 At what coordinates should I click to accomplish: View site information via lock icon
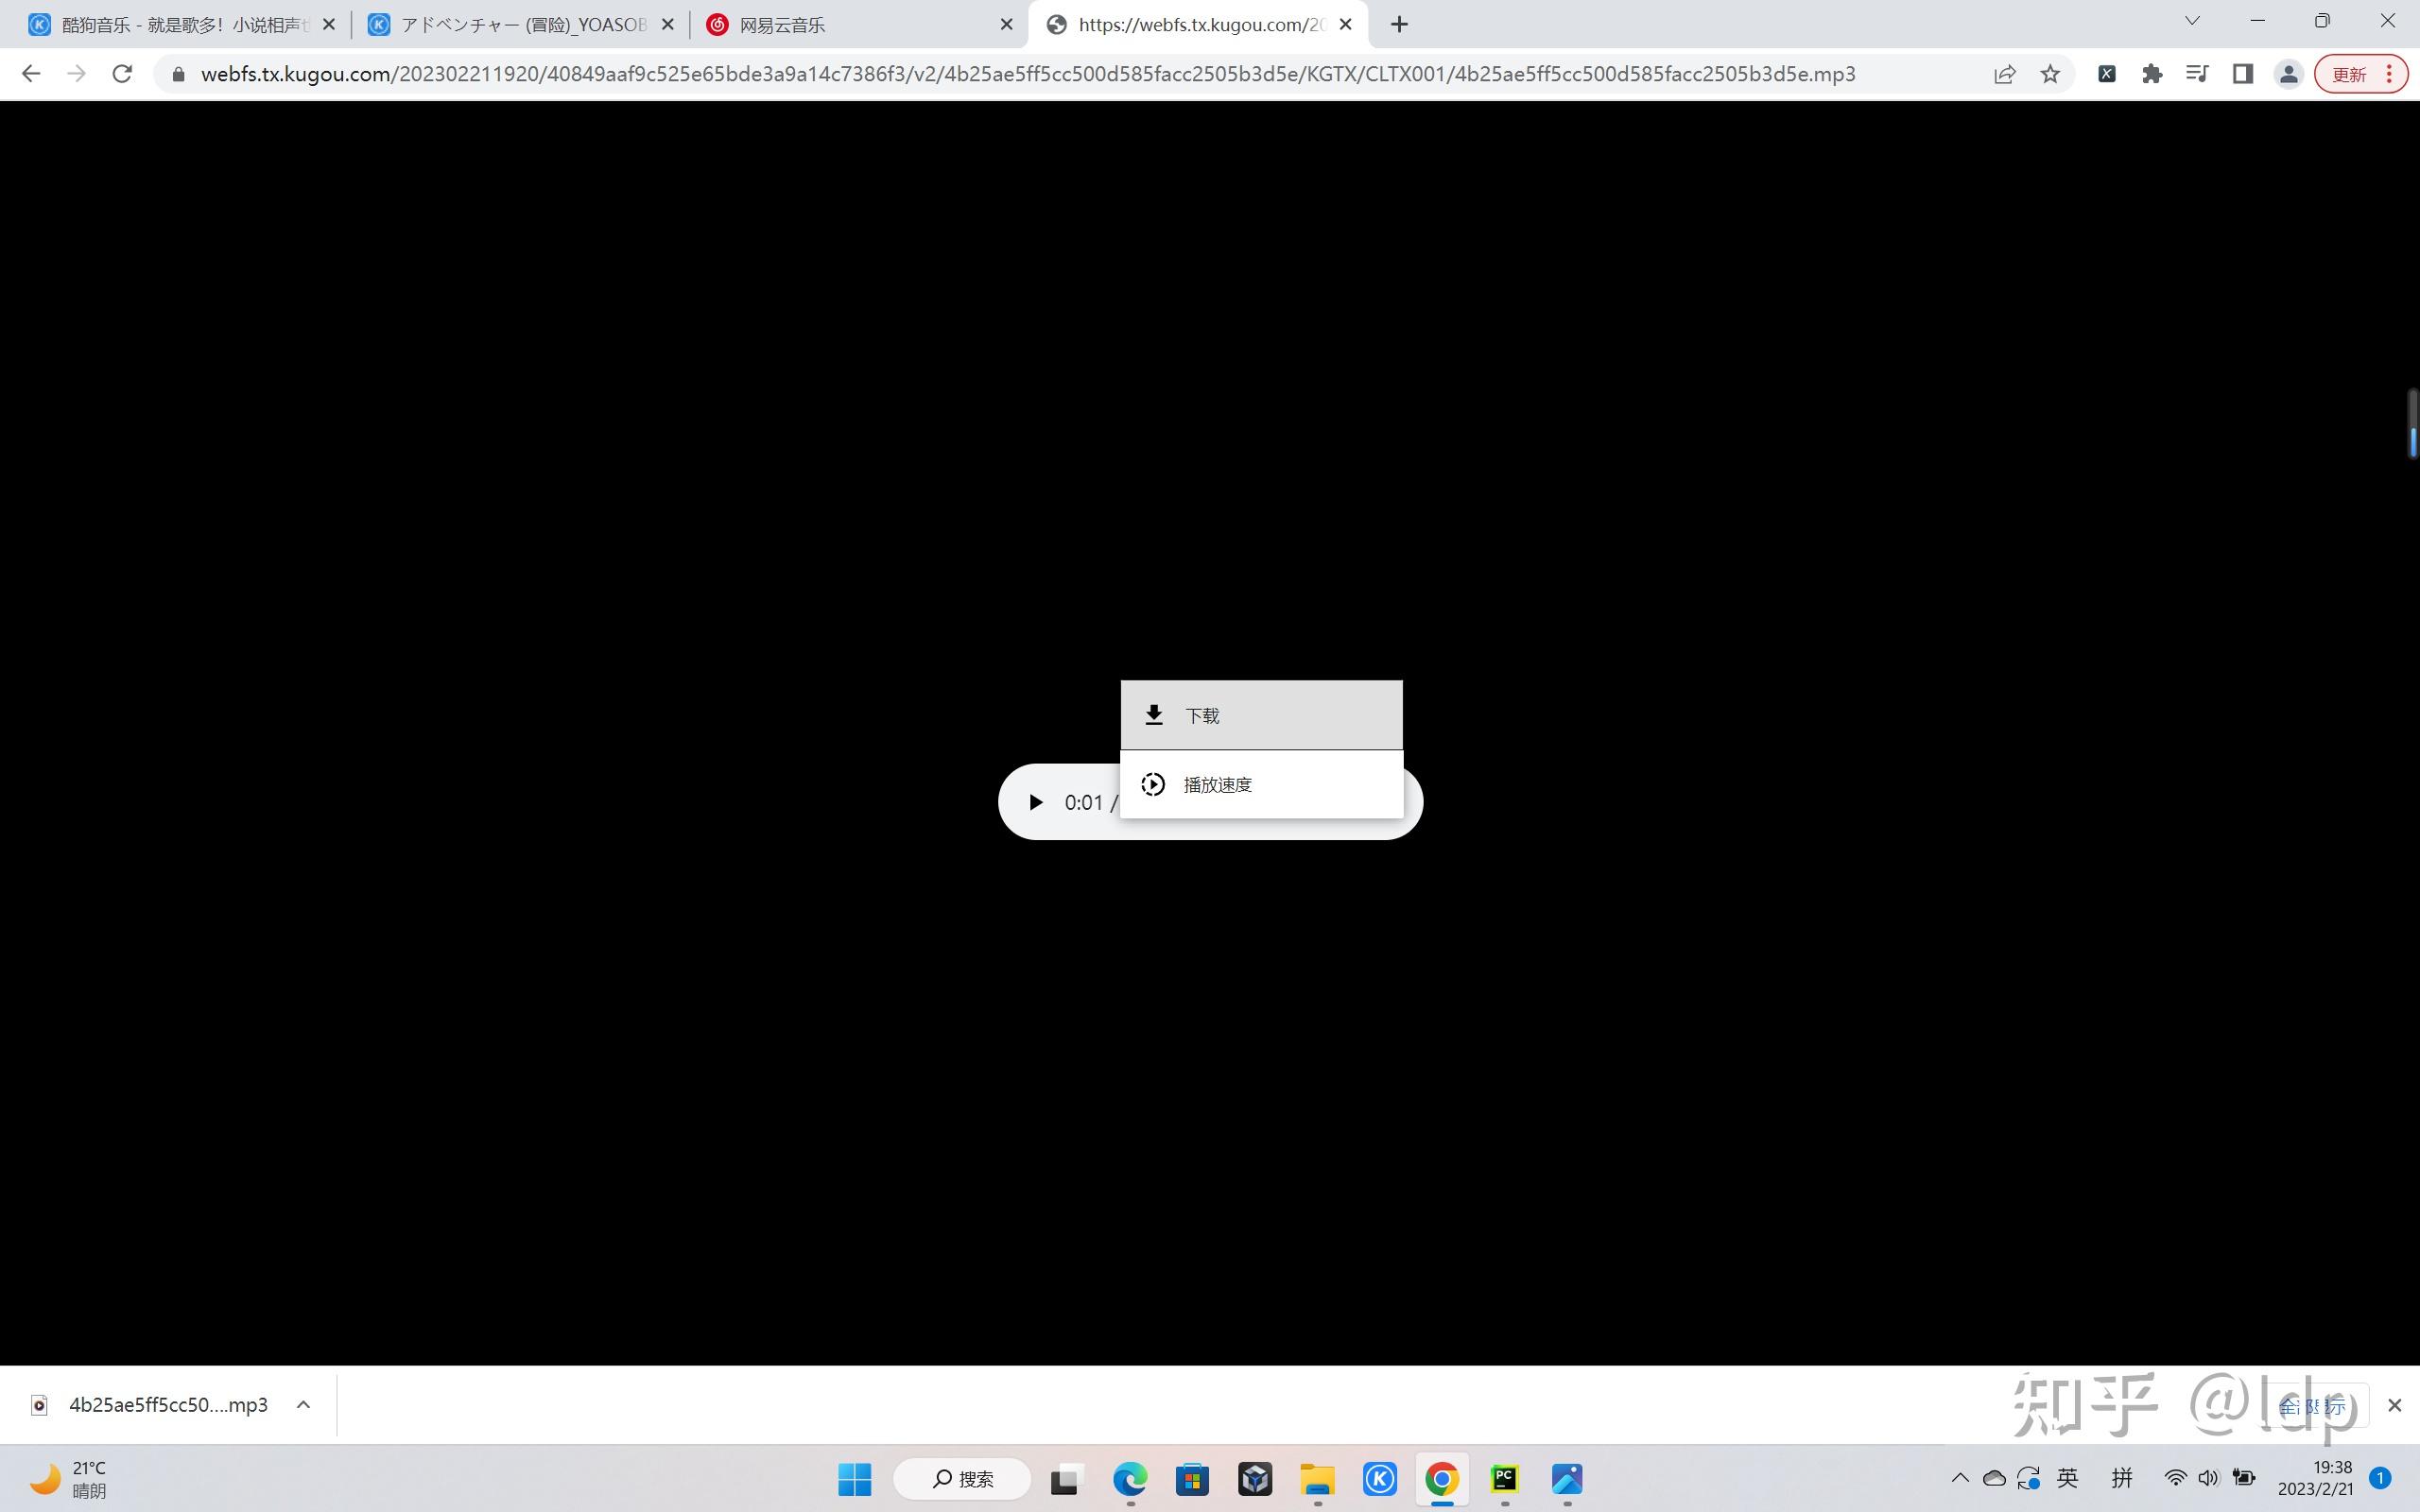pos(178,74)
